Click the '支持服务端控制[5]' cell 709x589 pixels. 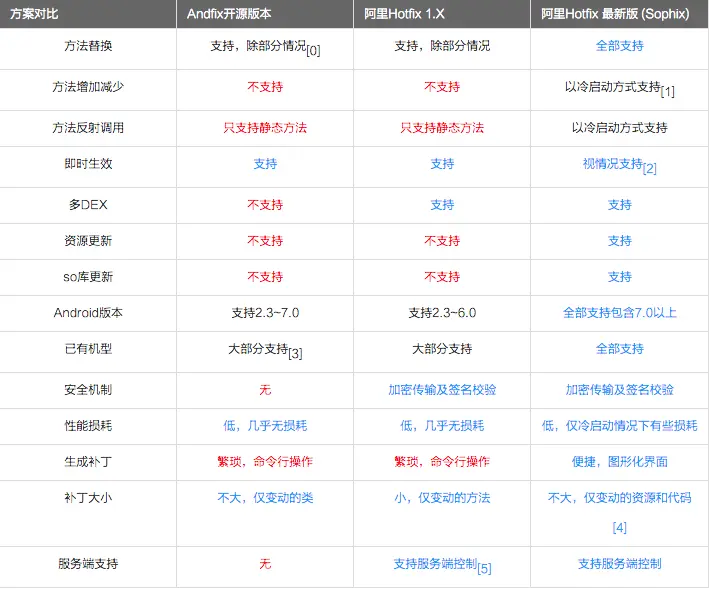[442, 565]
